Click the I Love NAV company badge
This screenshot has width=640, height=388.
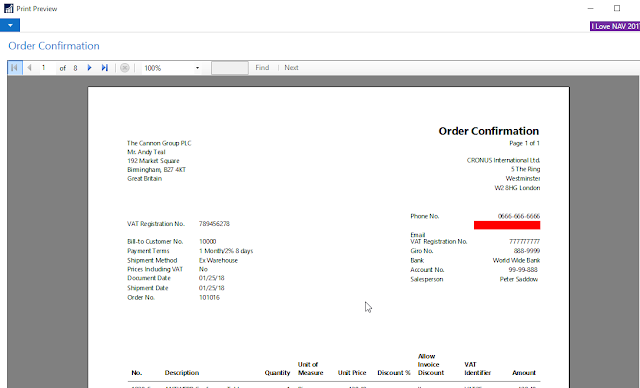615,26
